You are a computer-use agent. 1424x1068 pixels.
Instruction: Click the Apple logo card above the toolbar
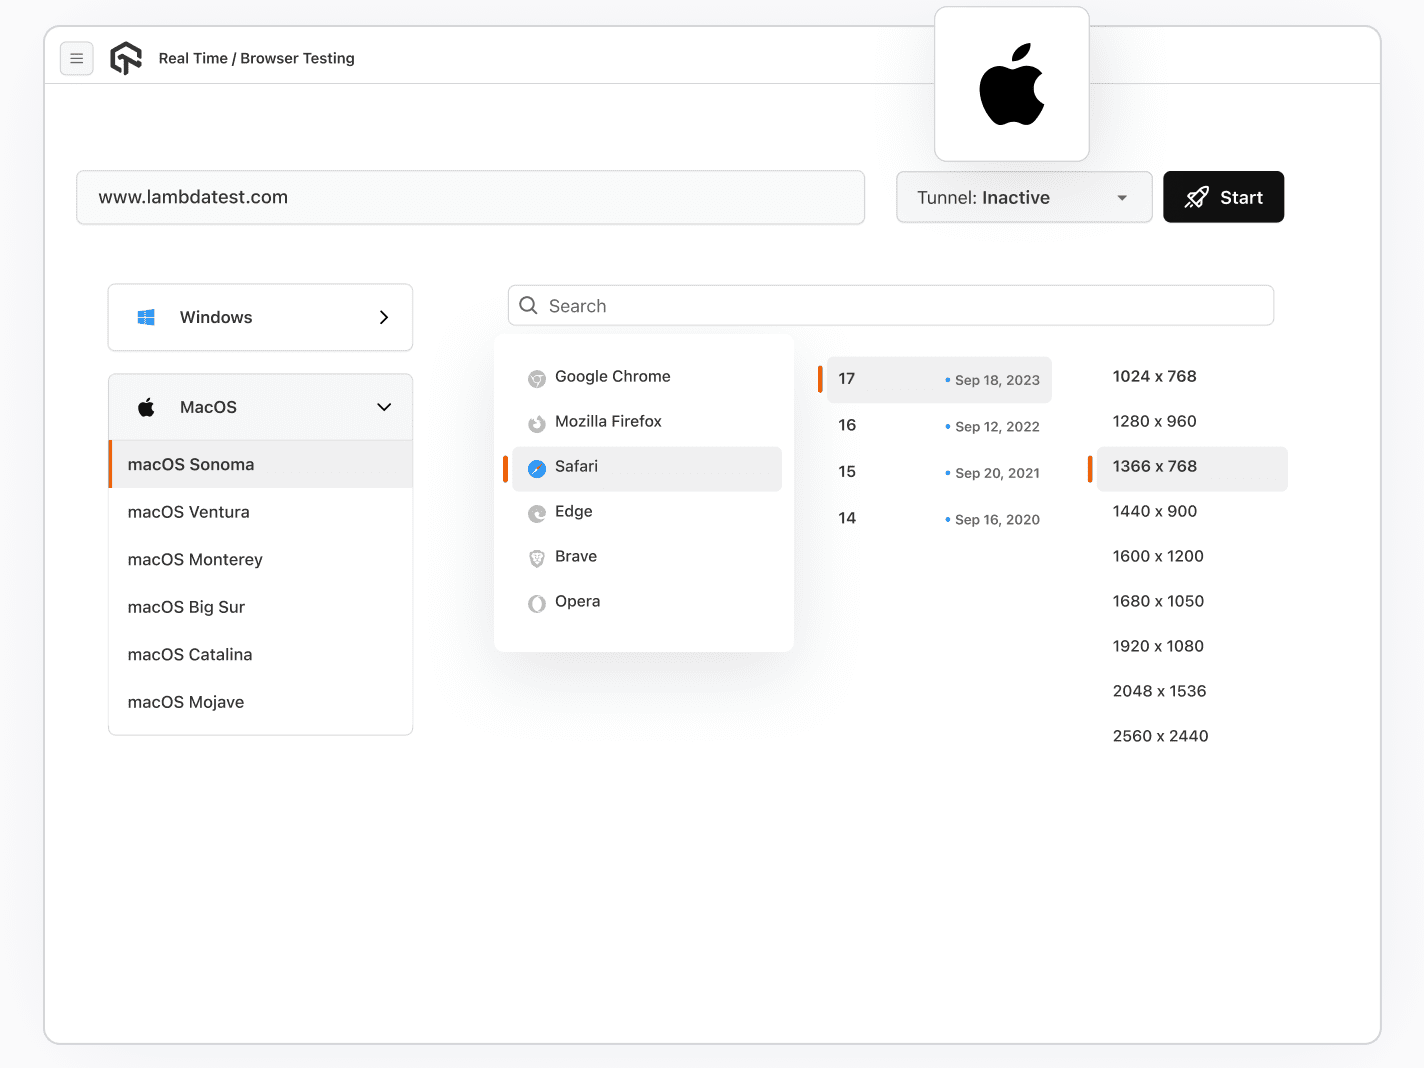click(x=1011, y=84)
